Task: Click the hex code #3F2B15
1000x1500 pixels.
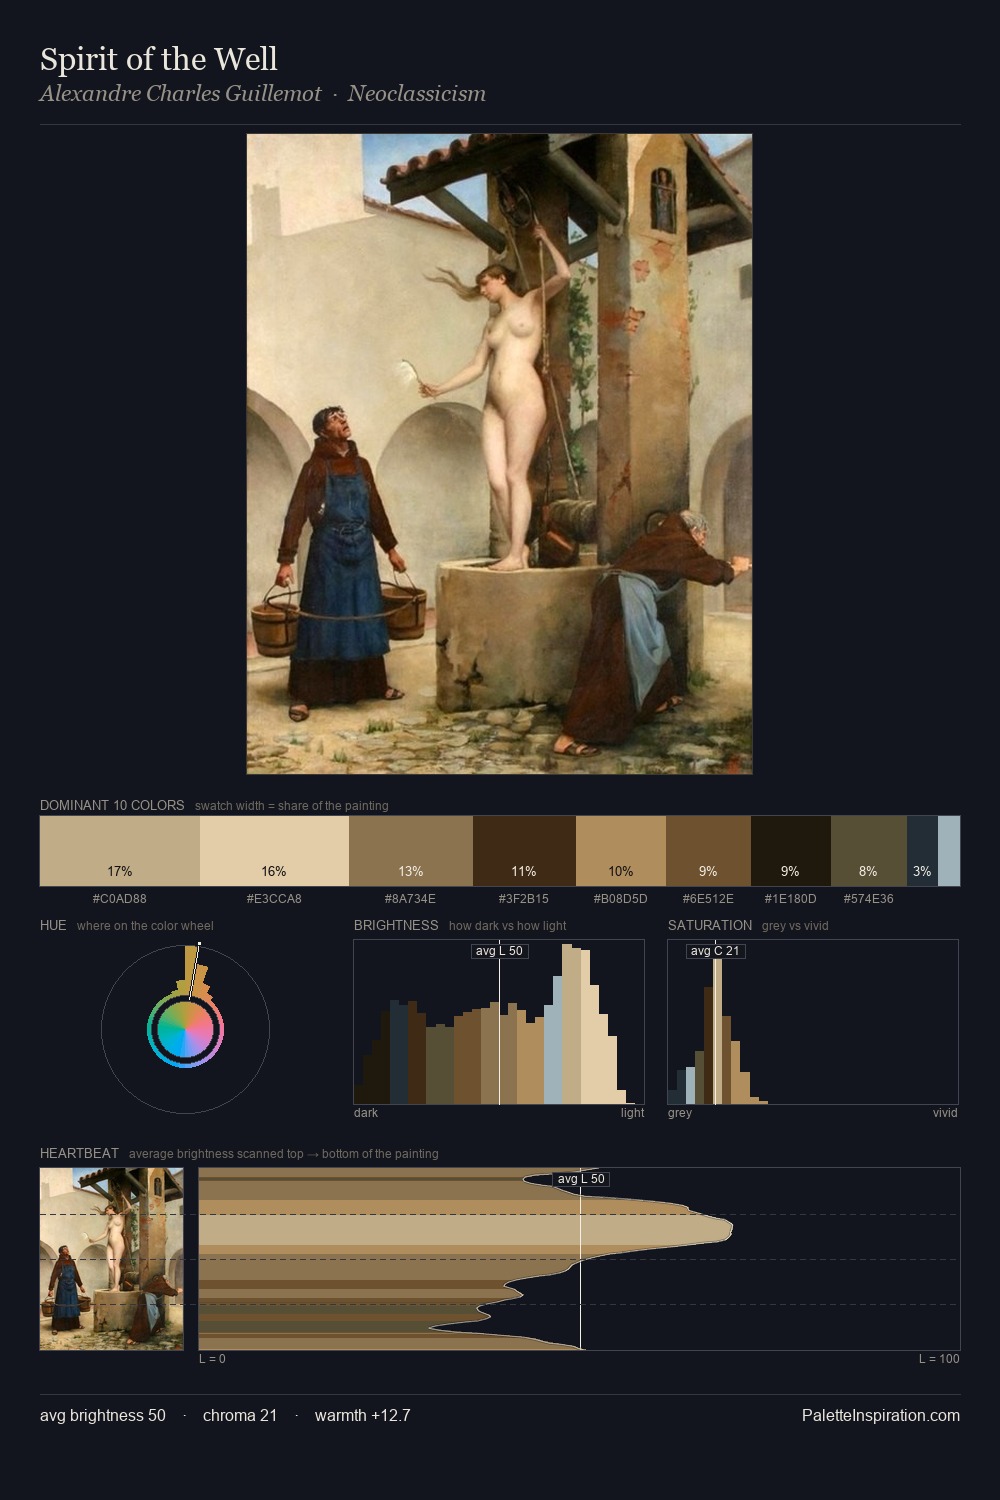Action: (x=524, y=898)
